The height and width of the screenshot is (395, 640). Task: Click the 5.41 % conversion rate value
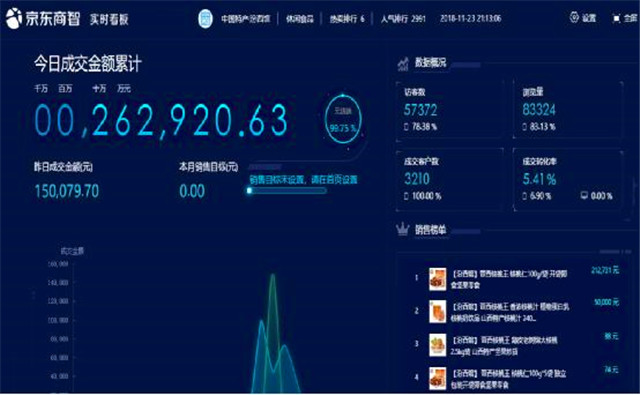(x=540, y=179)
